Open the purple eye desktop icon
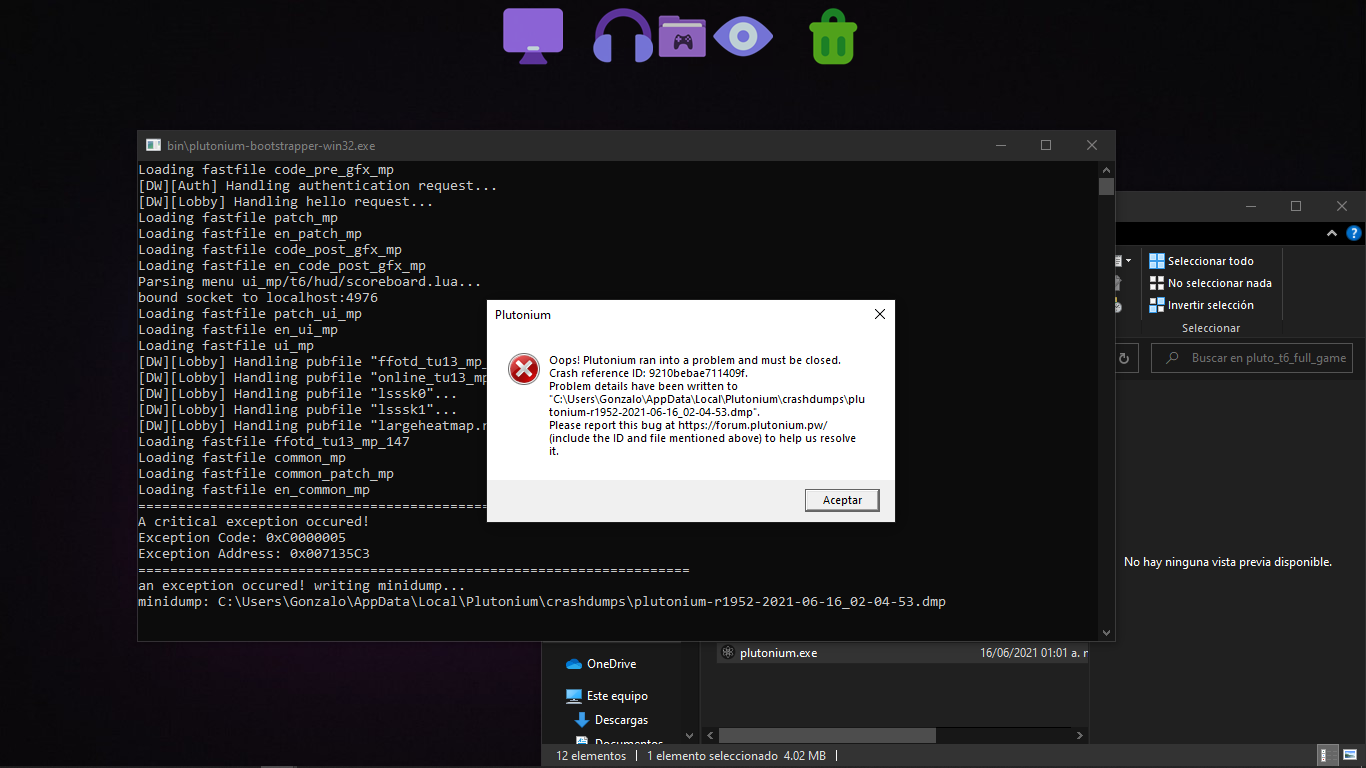Image resolution: width=1366 pixels, height=768 pixels. tap(743, 37)
